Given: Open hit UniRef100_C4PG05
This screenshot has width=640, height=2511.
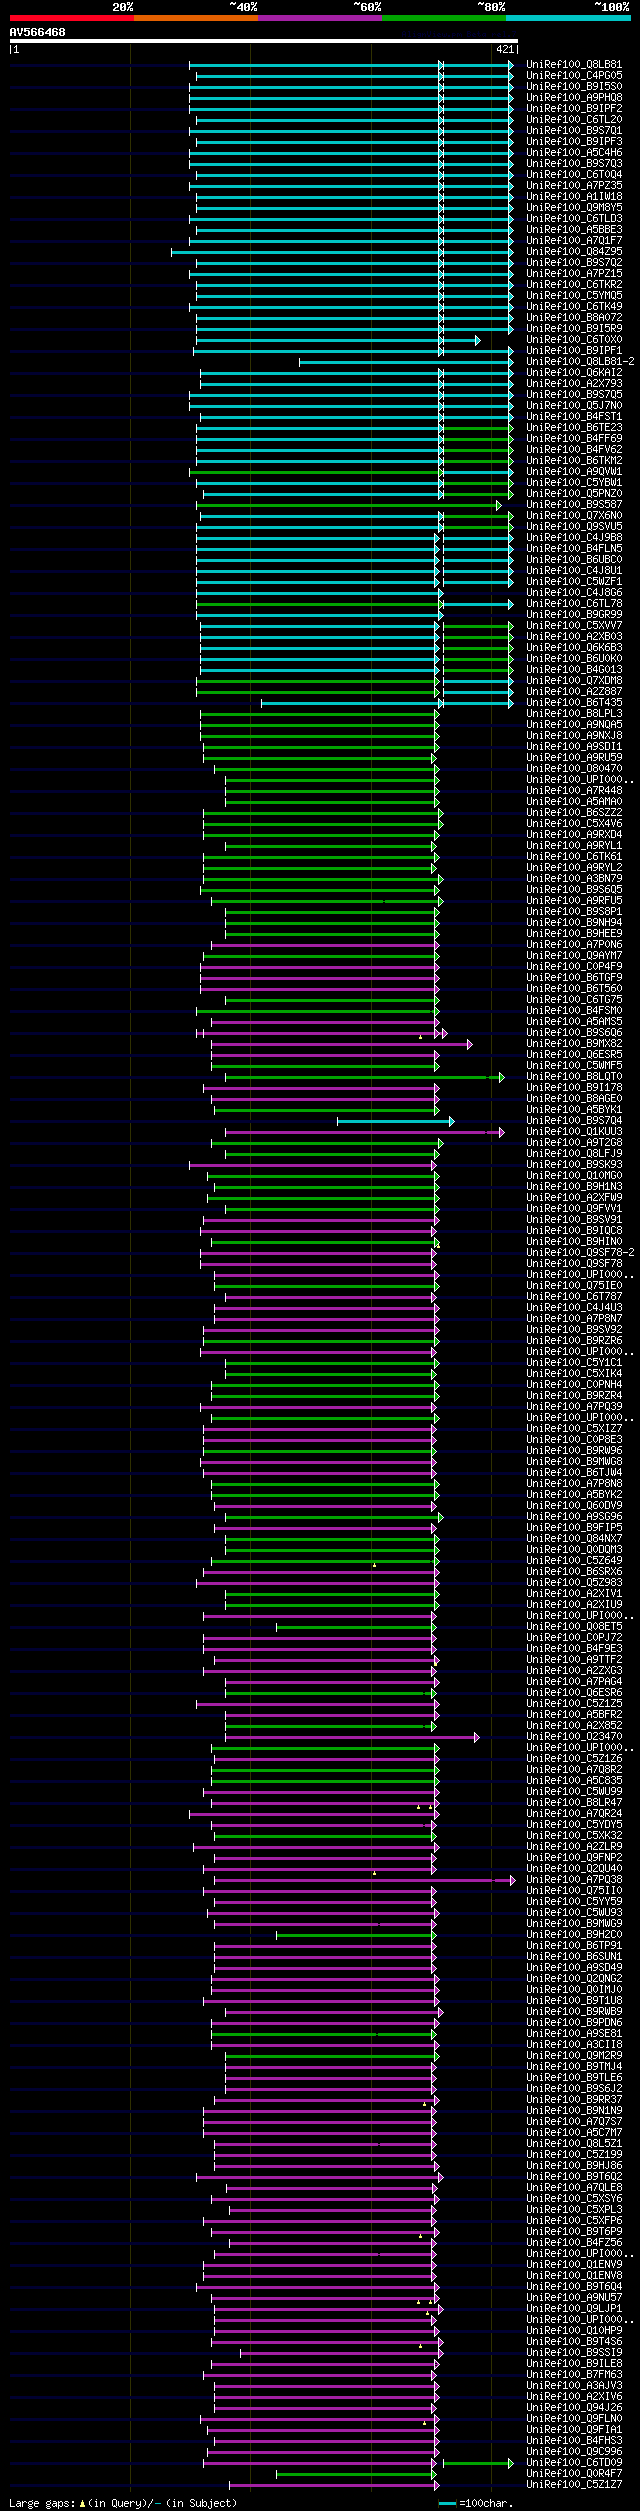Looking at the screenshot, I should coord(574,75).
